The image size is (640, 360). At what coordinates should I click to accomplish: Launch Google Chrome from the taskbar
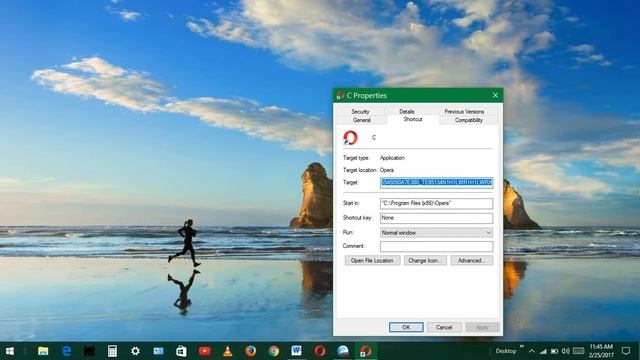point(274,351)
